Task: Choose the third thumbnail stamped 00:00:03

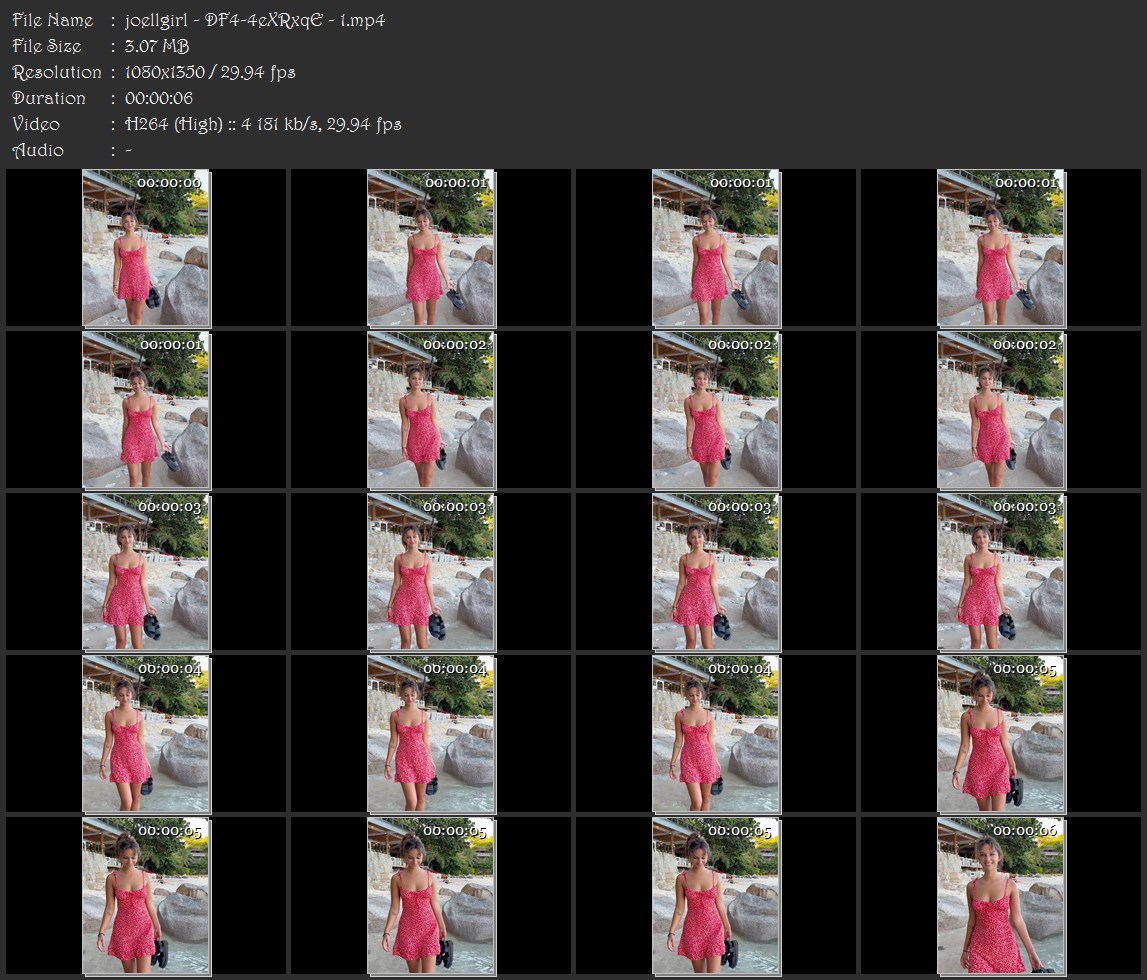Action: pyautogui.click(x=716, y=573)
